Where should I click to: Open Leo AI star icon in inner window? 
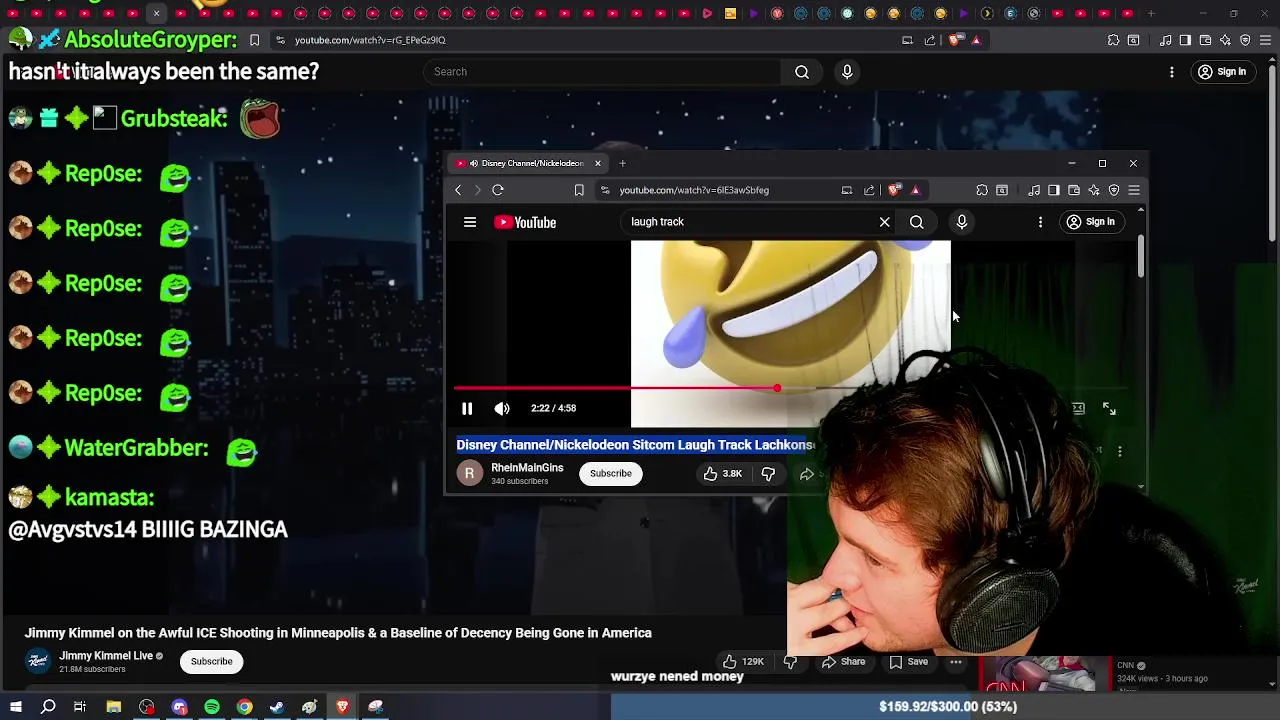tap(1094, 190)
